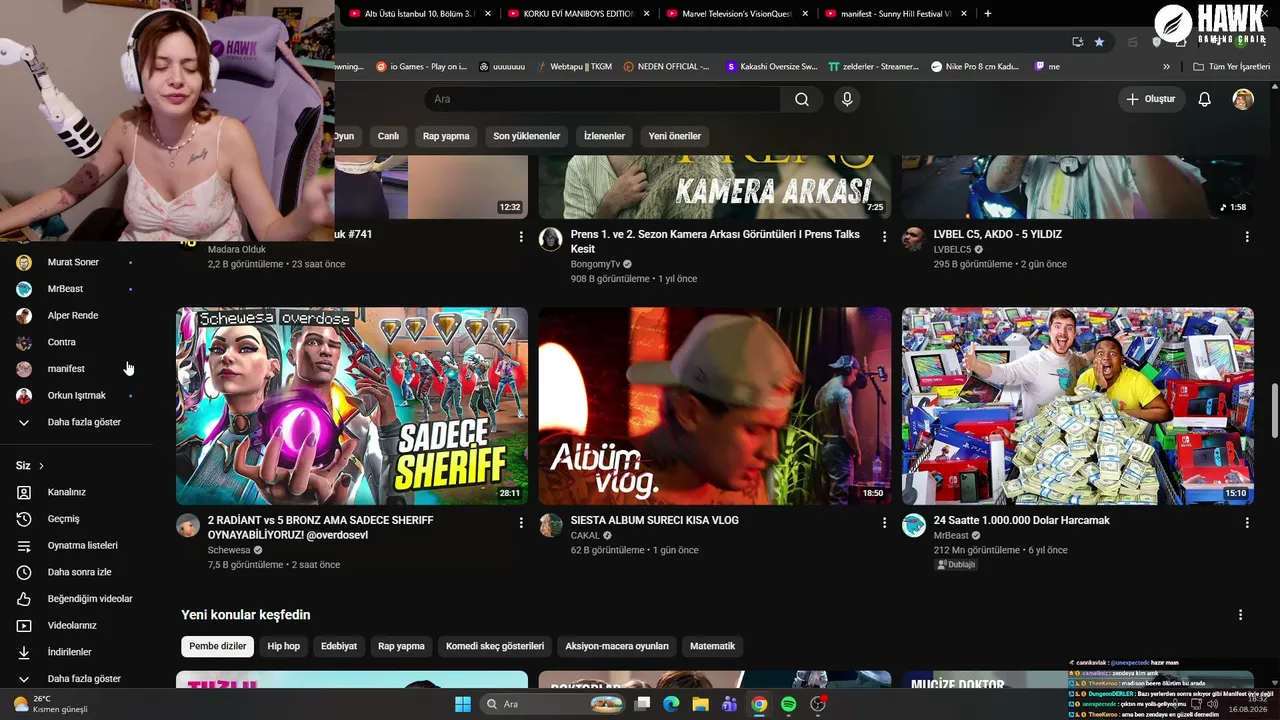The height and width of the screenshot is (720, 1280).
Task: Select the Pembe diziler topic chip
Action: tap(218, 646)
